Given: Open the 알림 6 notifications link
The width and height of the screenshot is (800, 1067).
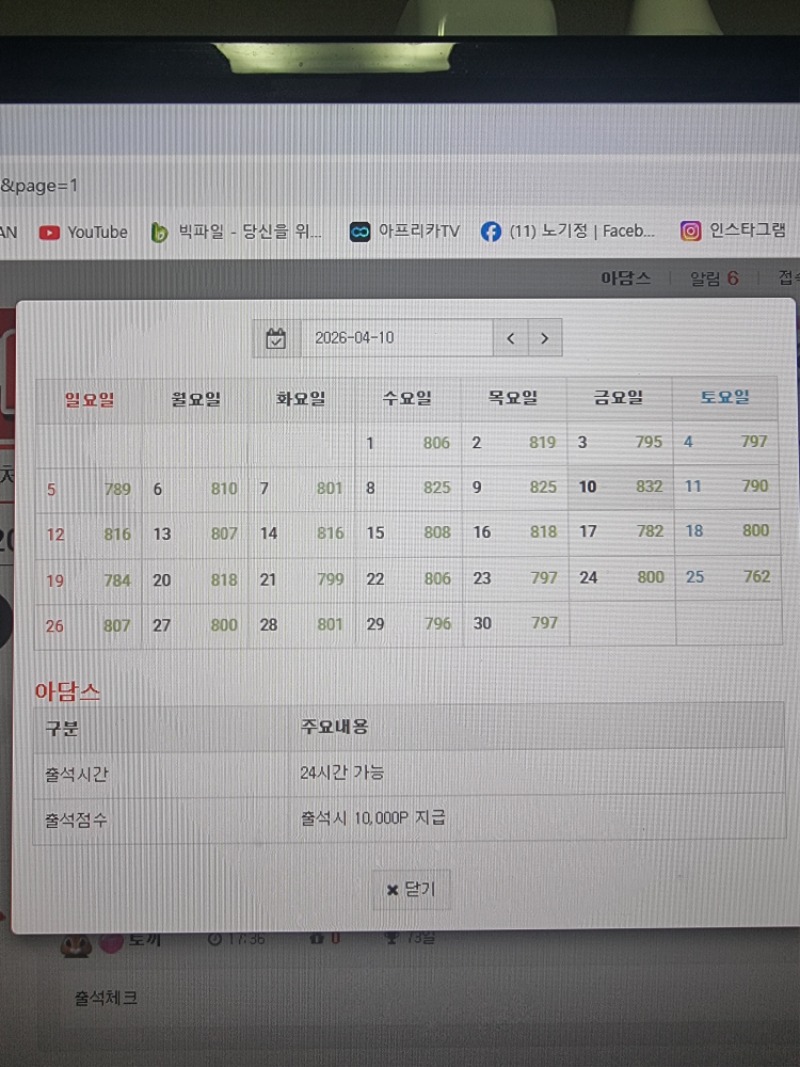Looking at the screenshot, I should click(x=711, y=278).
